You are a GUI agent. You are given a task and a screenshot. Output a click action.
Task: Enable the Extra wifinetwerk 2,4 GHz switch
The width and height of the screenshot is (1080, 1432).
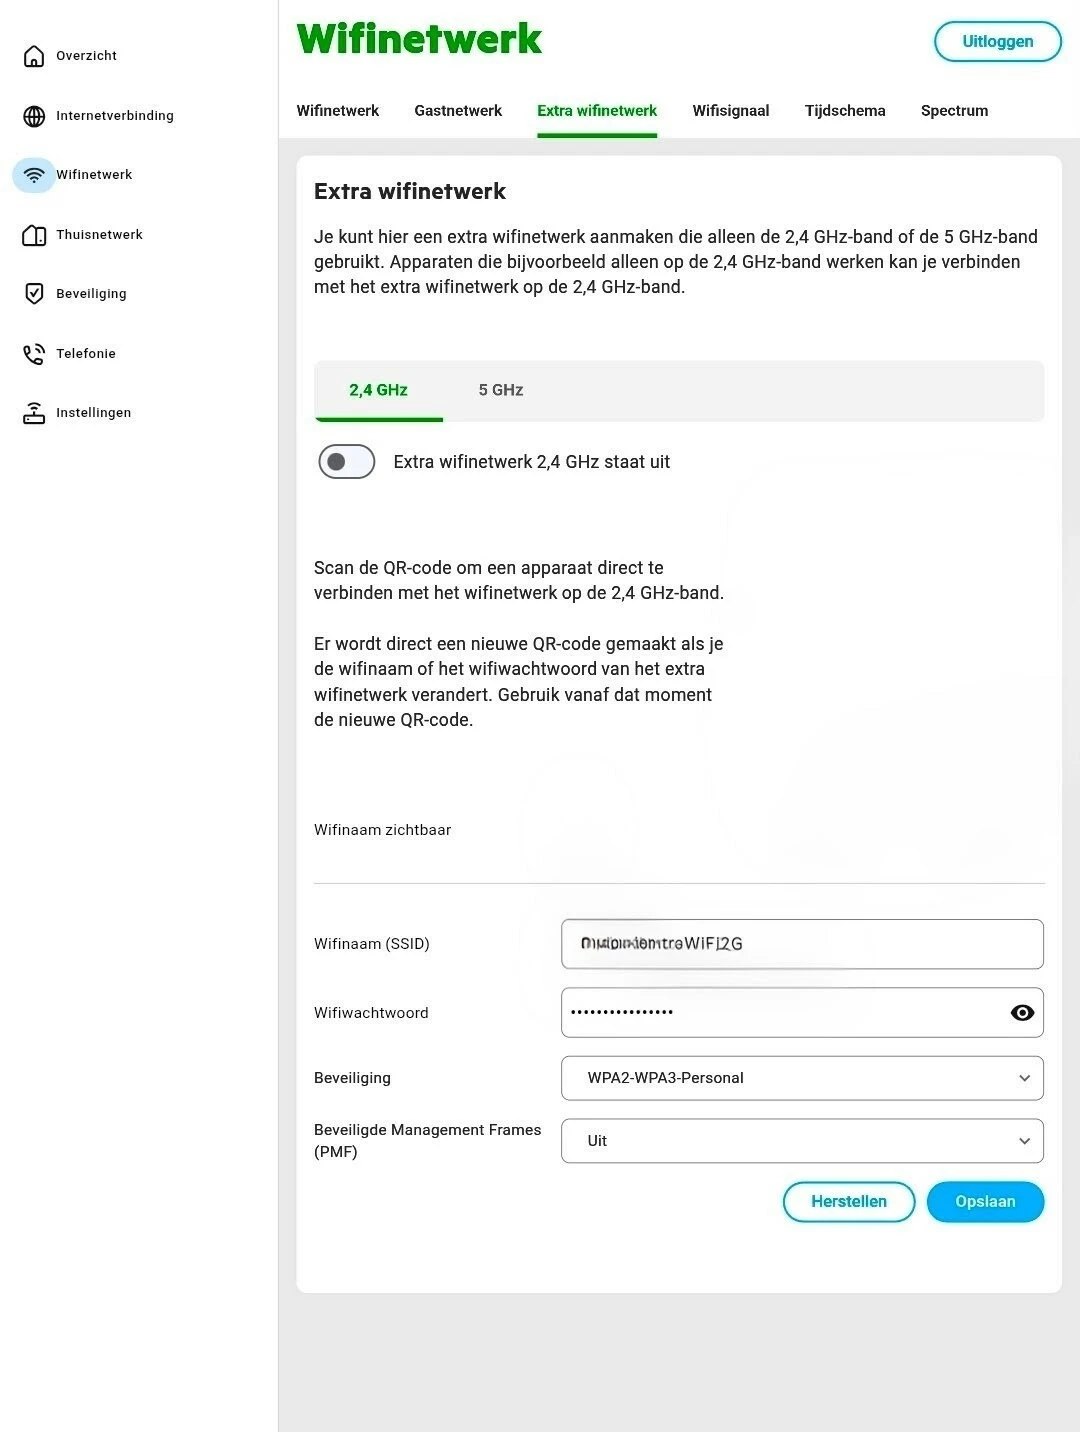(346, 462)
